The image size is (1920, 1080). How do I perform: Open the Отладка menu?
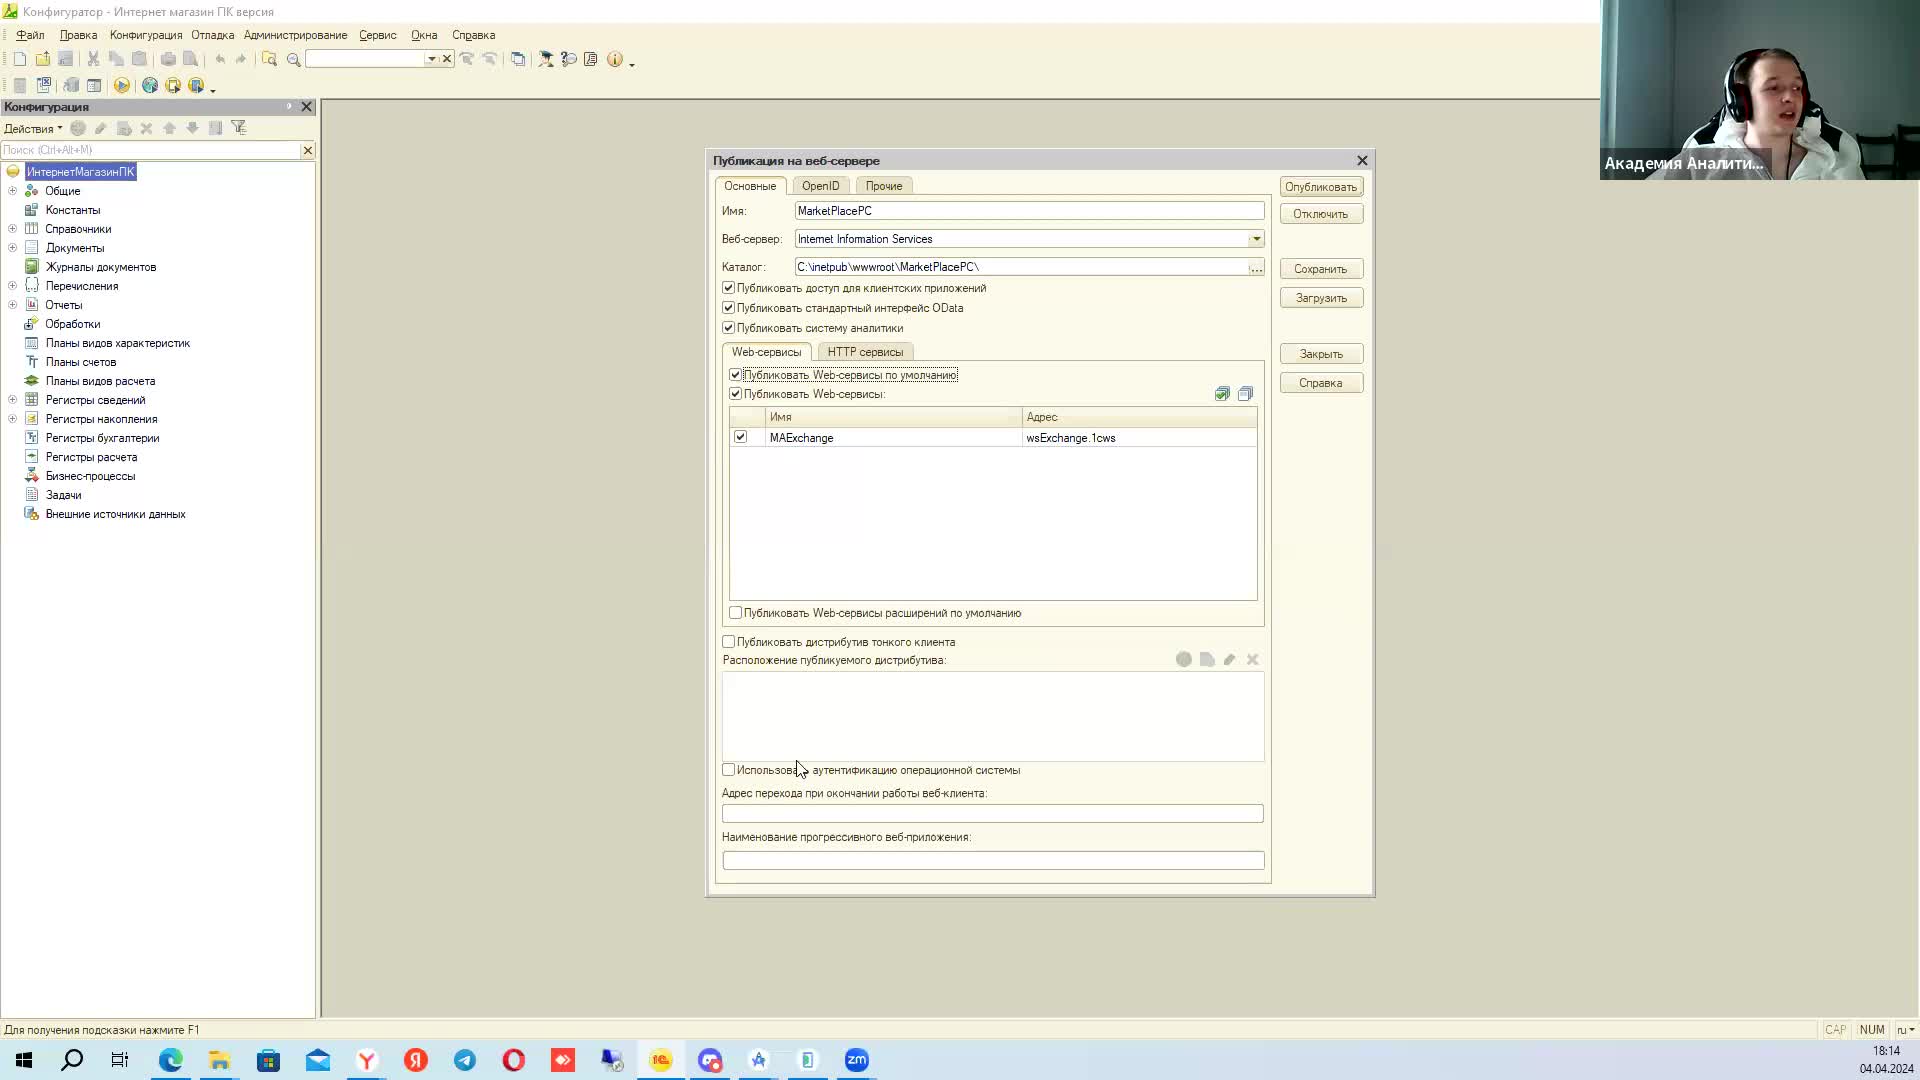213,35
